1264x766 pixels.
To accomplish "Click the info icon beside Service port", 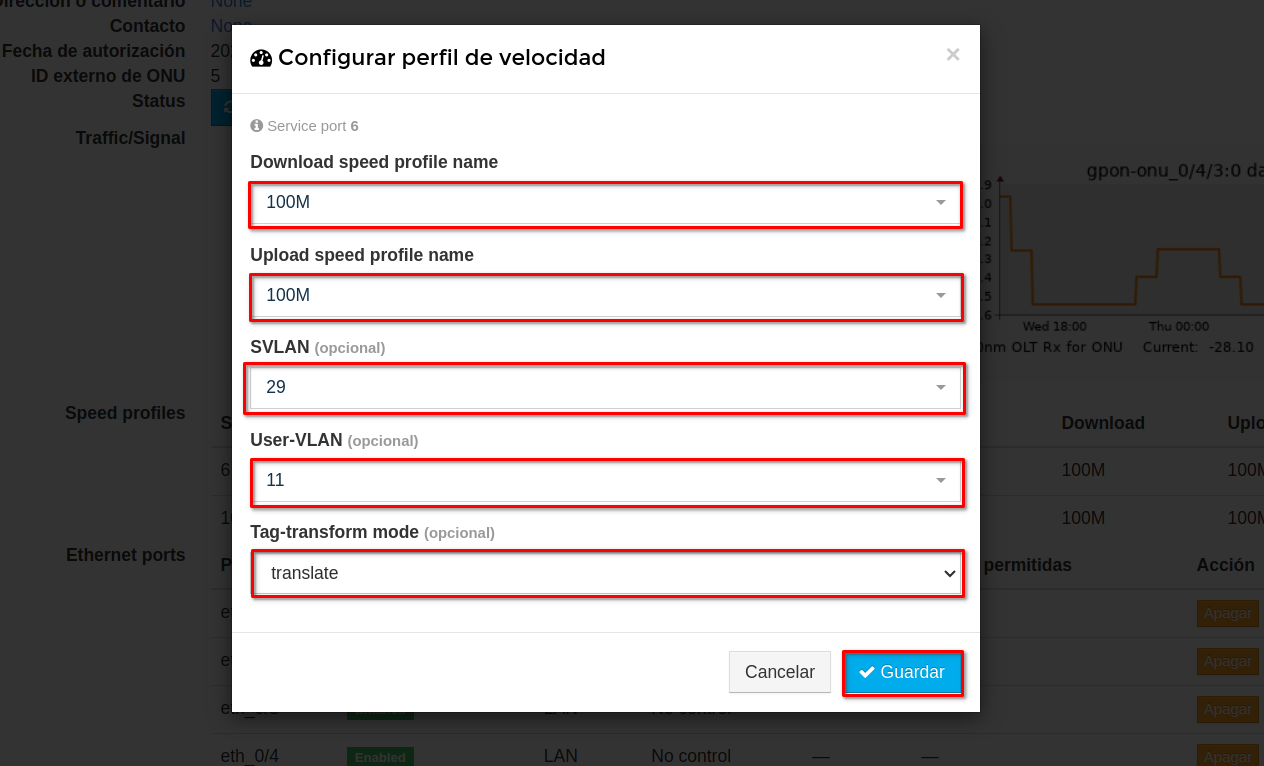I will click(257, 126).
